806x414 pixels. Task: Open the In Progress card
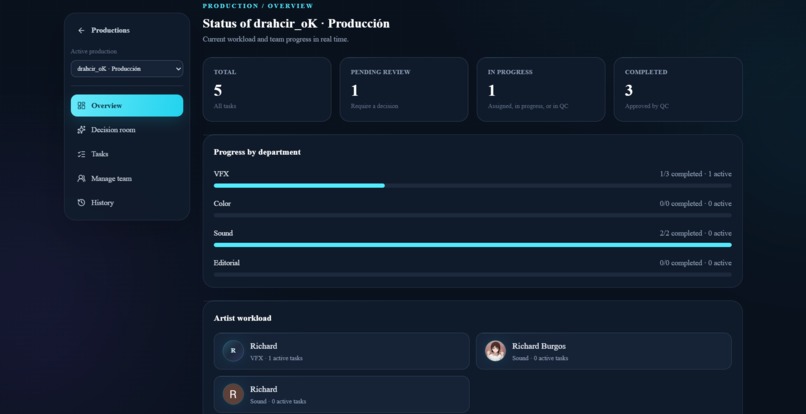coord(541,89)
